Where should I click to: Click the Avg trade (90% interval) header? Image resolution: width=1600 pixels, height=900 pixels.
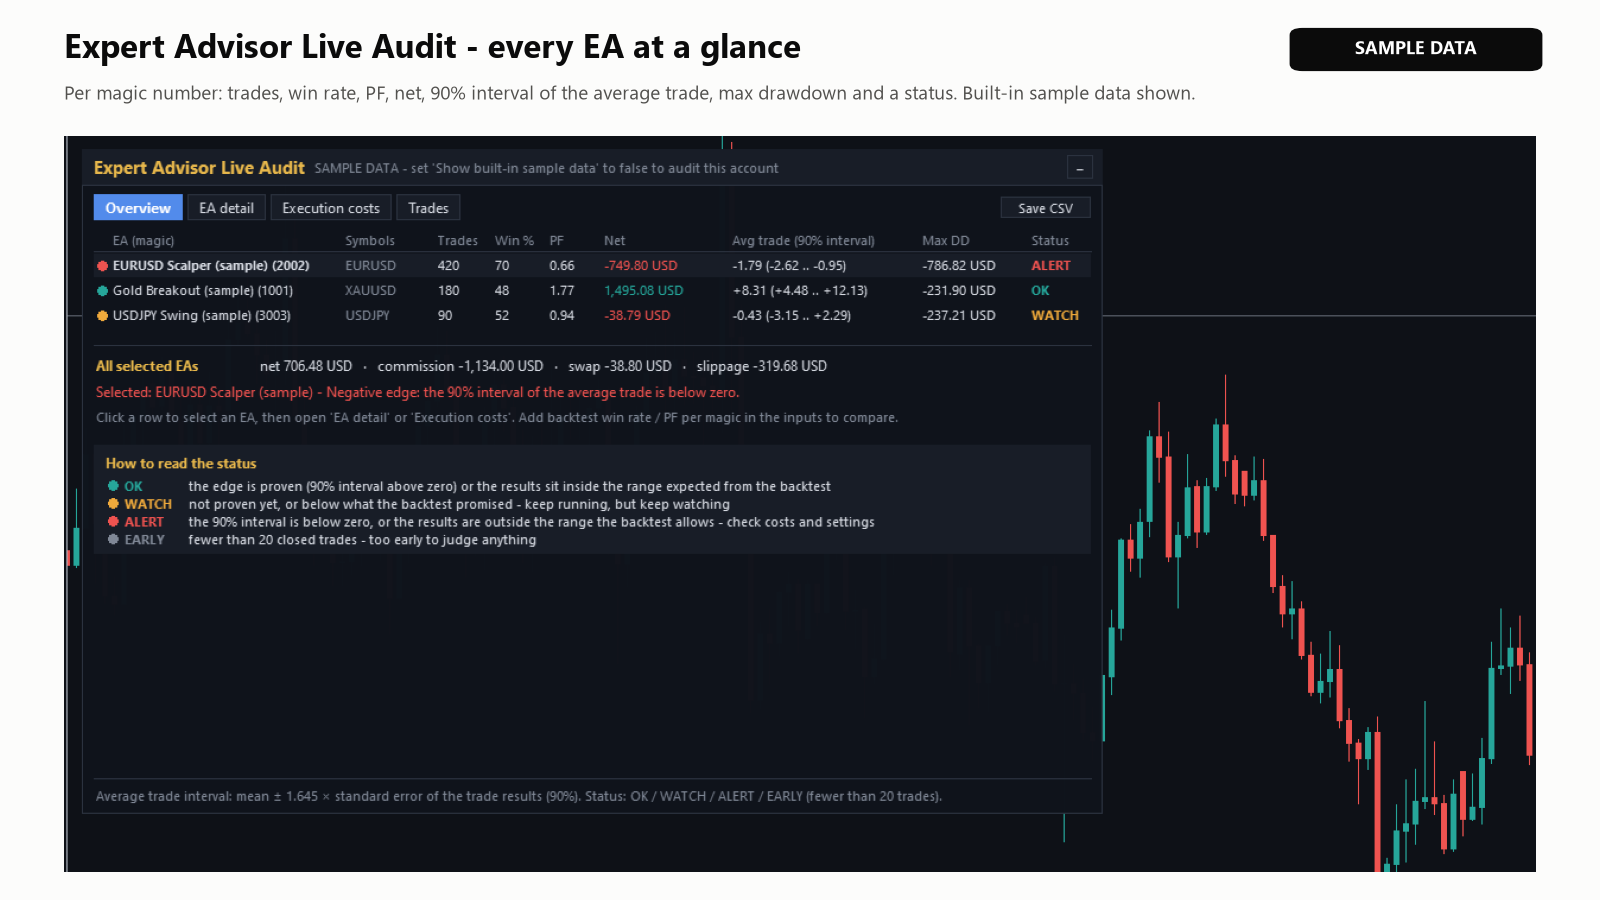(803, 241)
